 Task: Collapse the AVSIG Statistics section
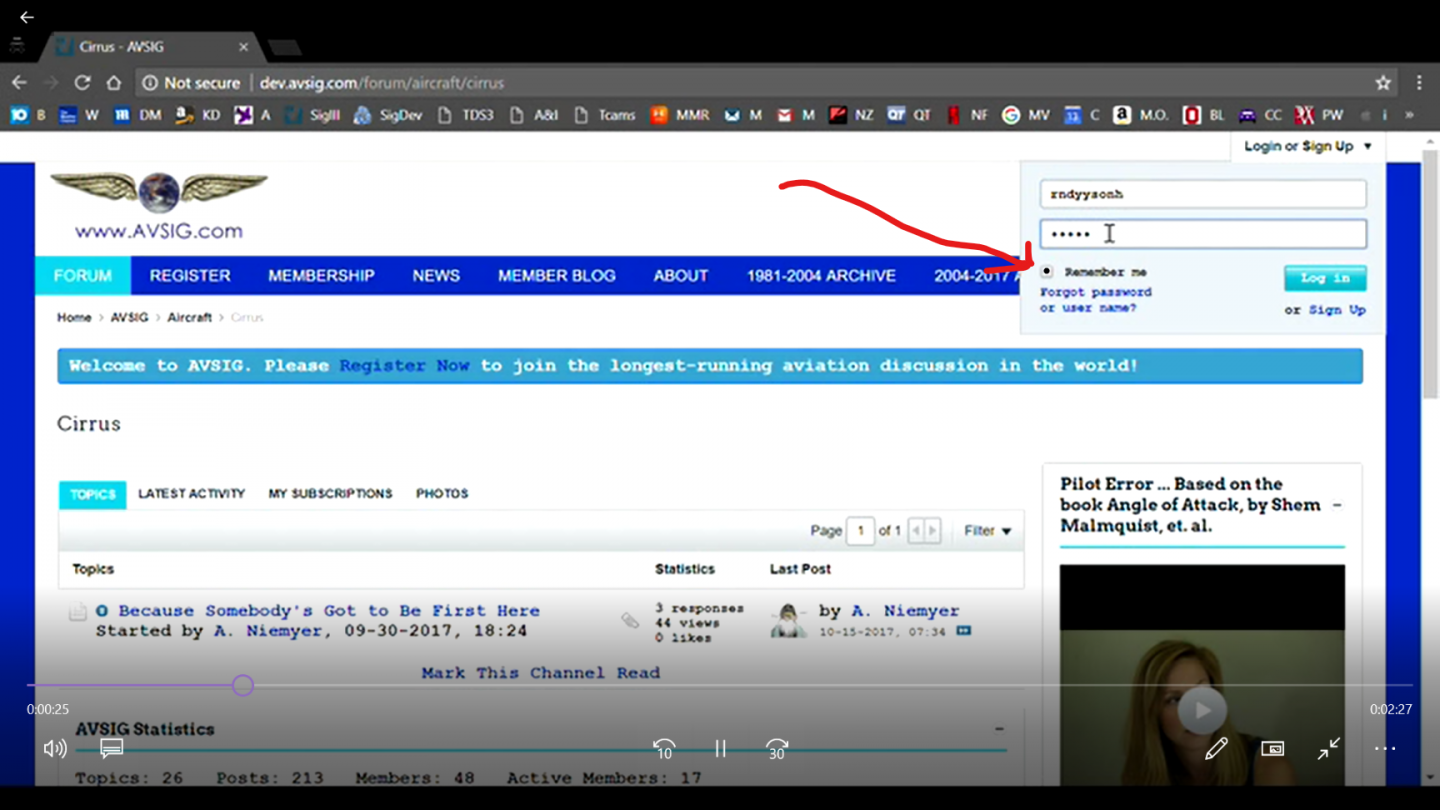[x=999, y=729]
